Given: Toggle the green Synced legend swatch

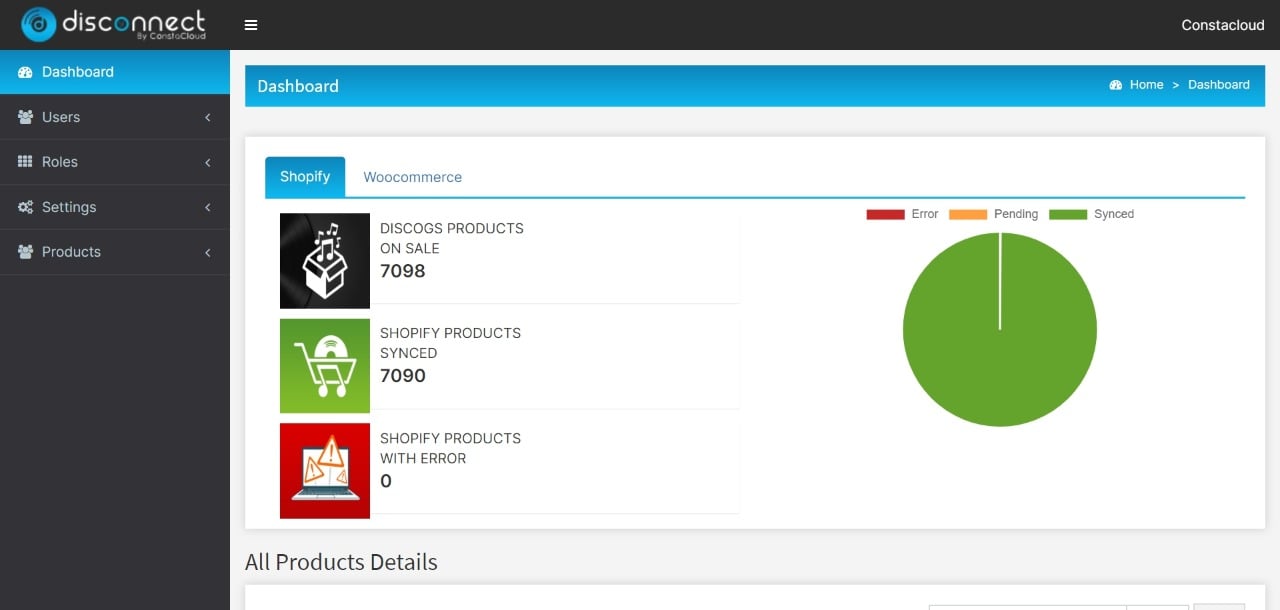Looking at the screenshot, I should tap(1068, 214).
